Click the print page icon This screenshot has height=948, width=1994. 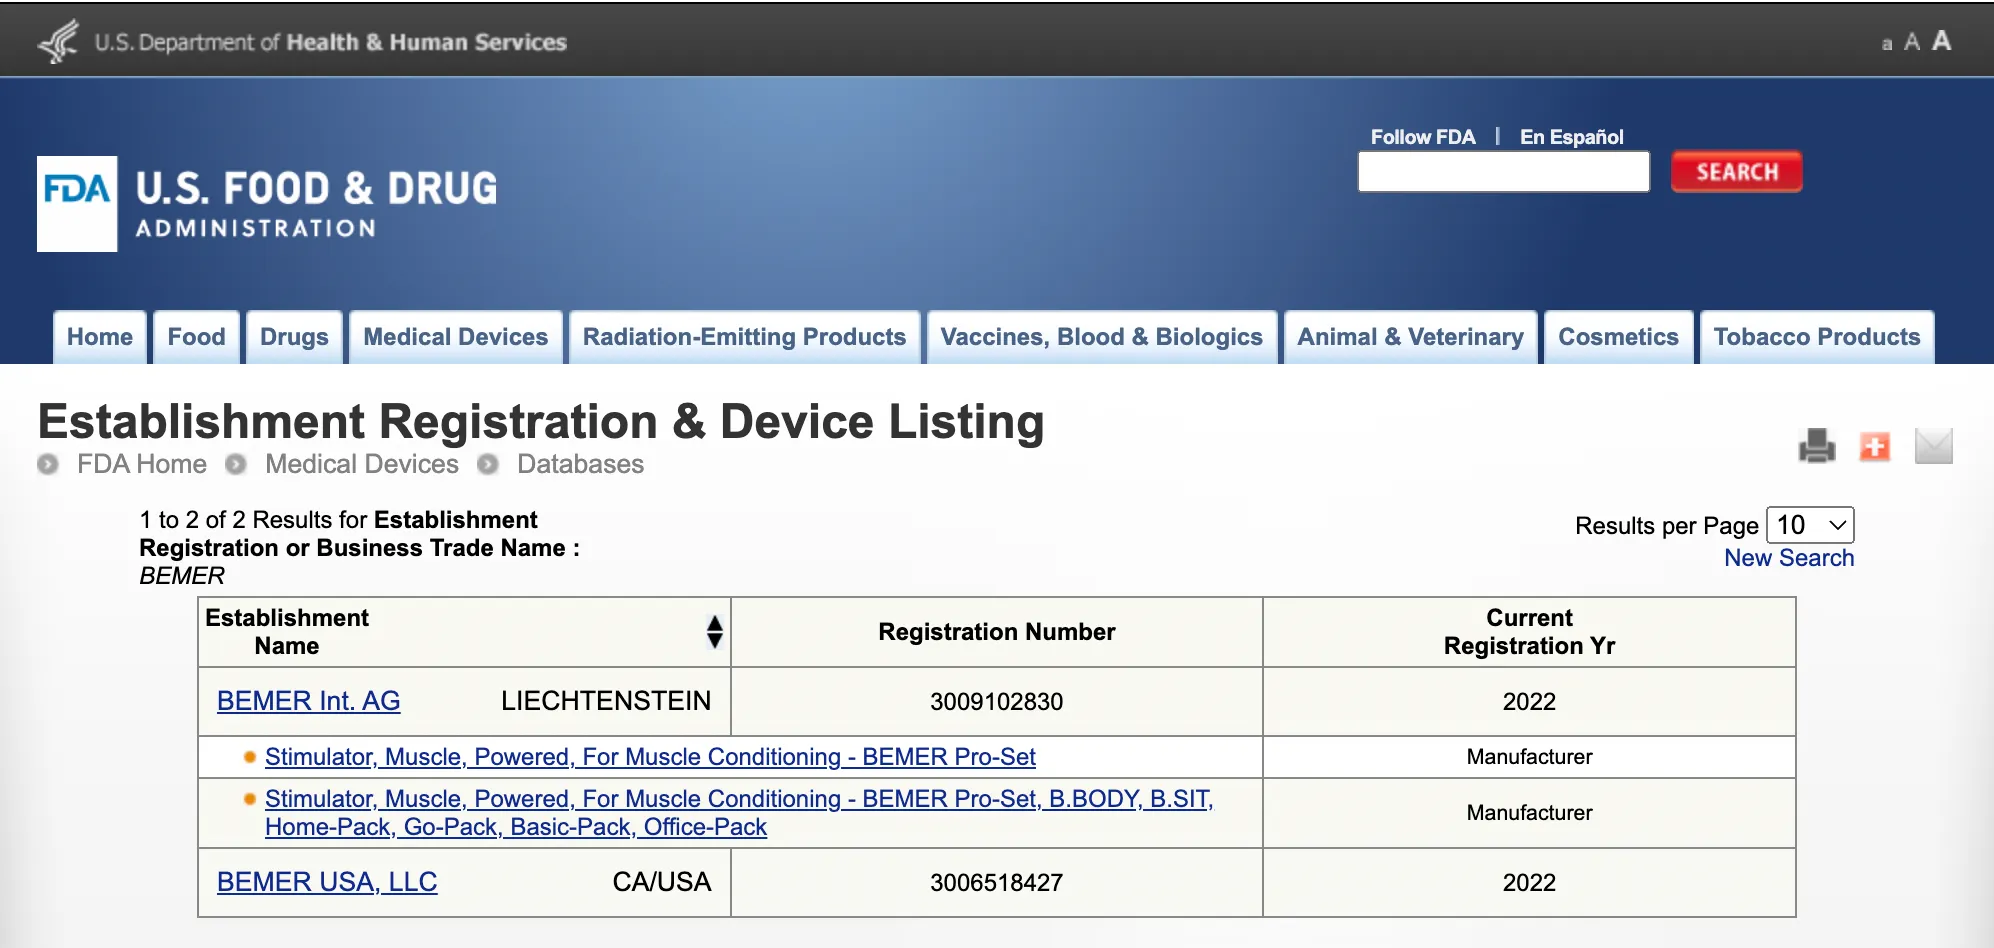(x=1817, y=446)
